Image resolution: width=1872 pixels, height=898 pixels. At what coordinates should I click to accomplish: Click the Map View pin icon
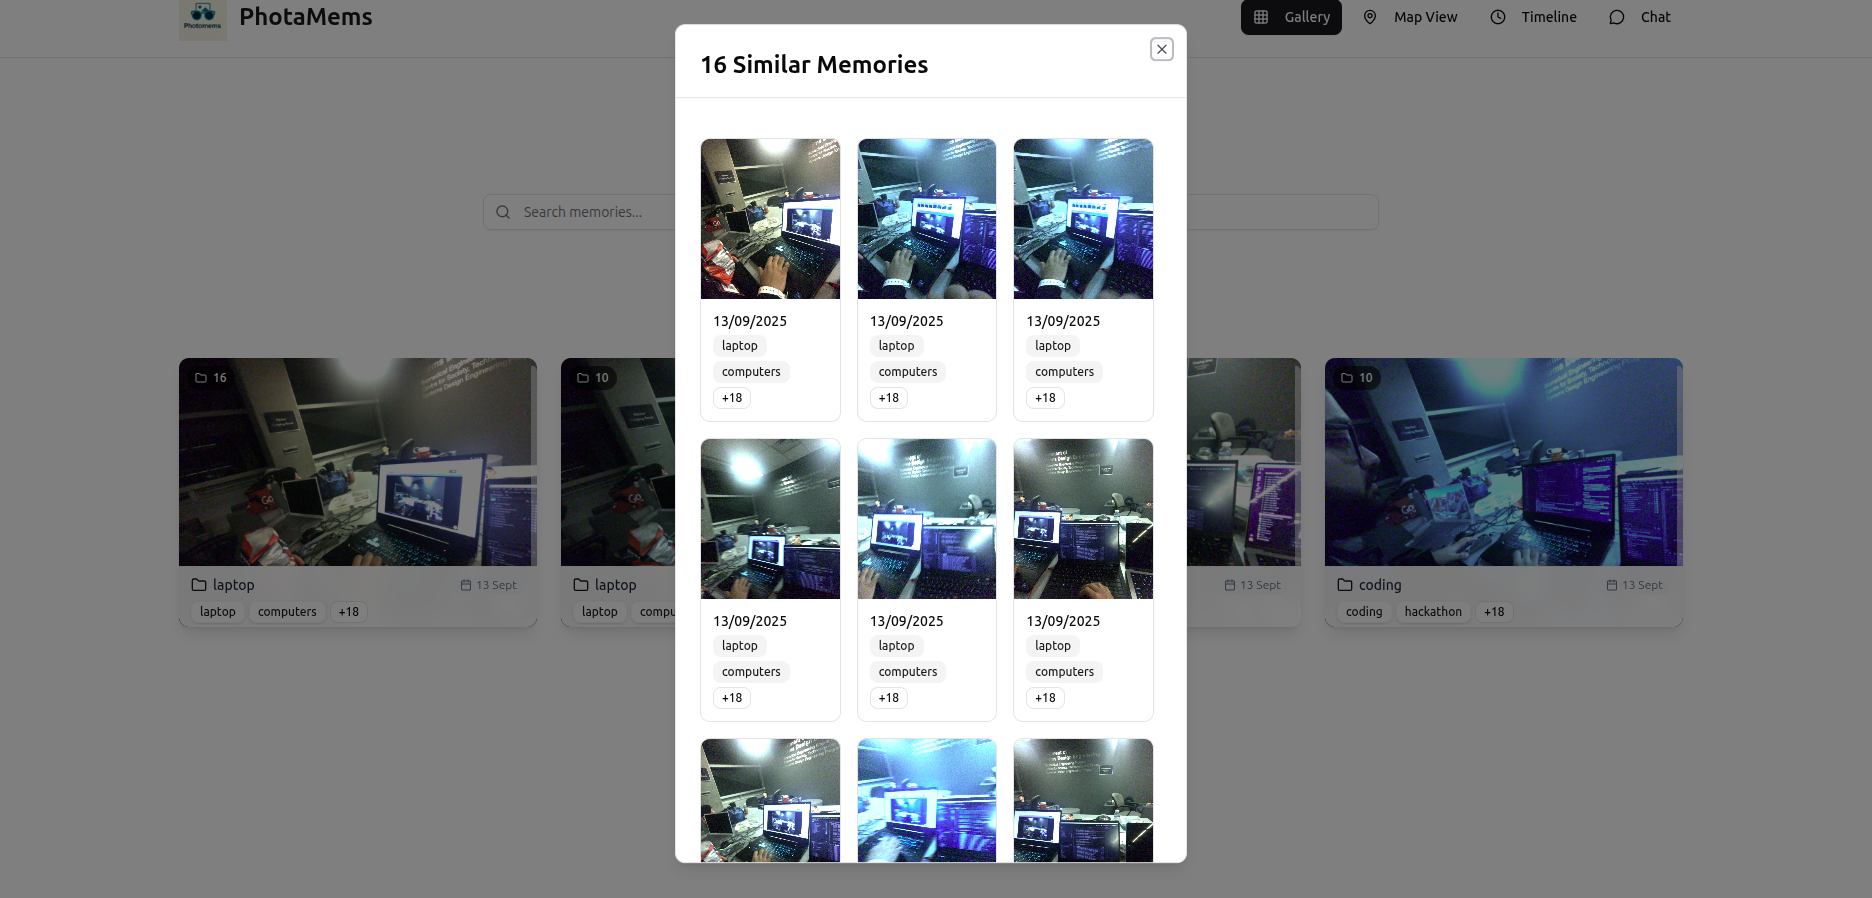point(1370,17)
